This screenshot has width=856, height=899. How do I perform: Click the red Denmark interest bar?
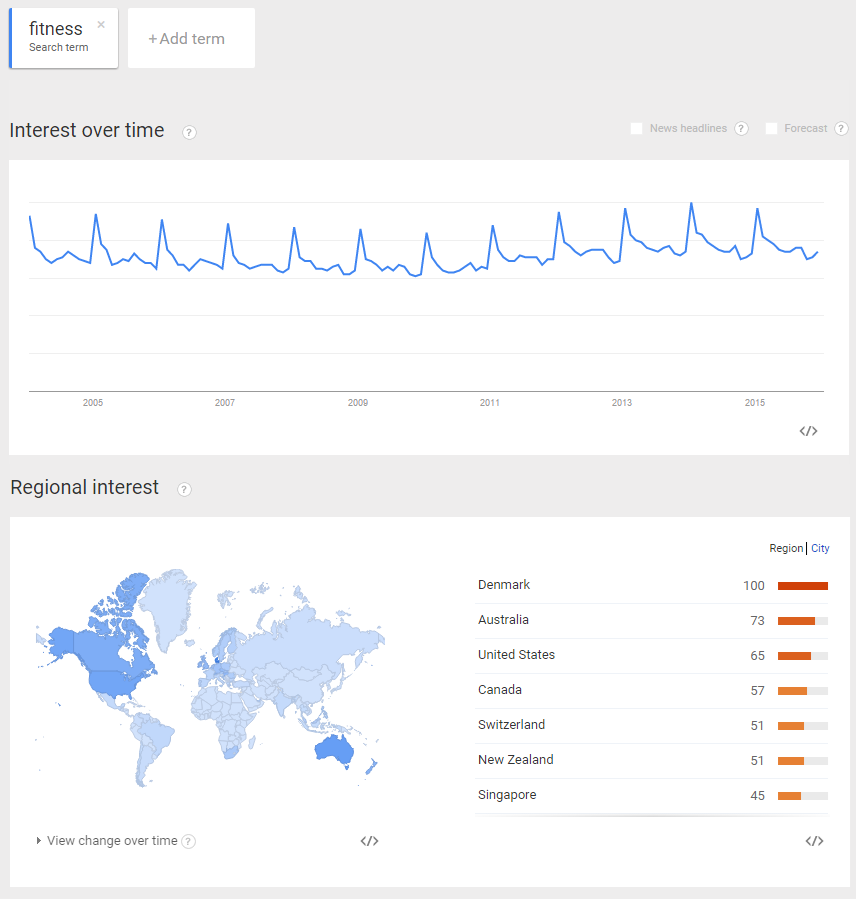[x=802, y=586]
